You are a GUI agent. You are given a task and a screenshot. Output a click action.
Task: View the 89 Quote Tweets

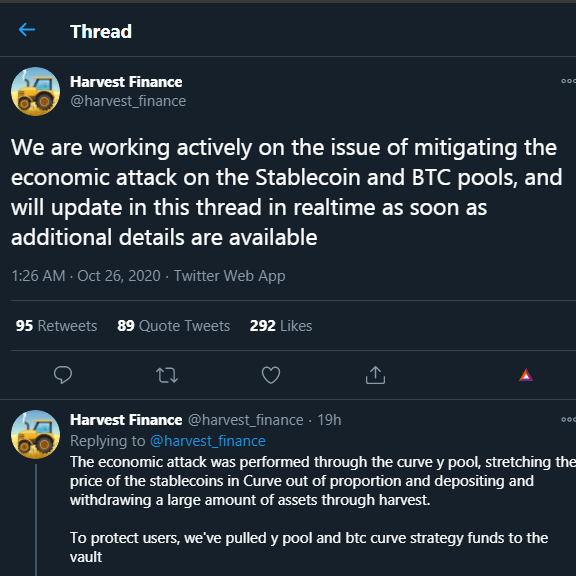[x=173, y=326]
